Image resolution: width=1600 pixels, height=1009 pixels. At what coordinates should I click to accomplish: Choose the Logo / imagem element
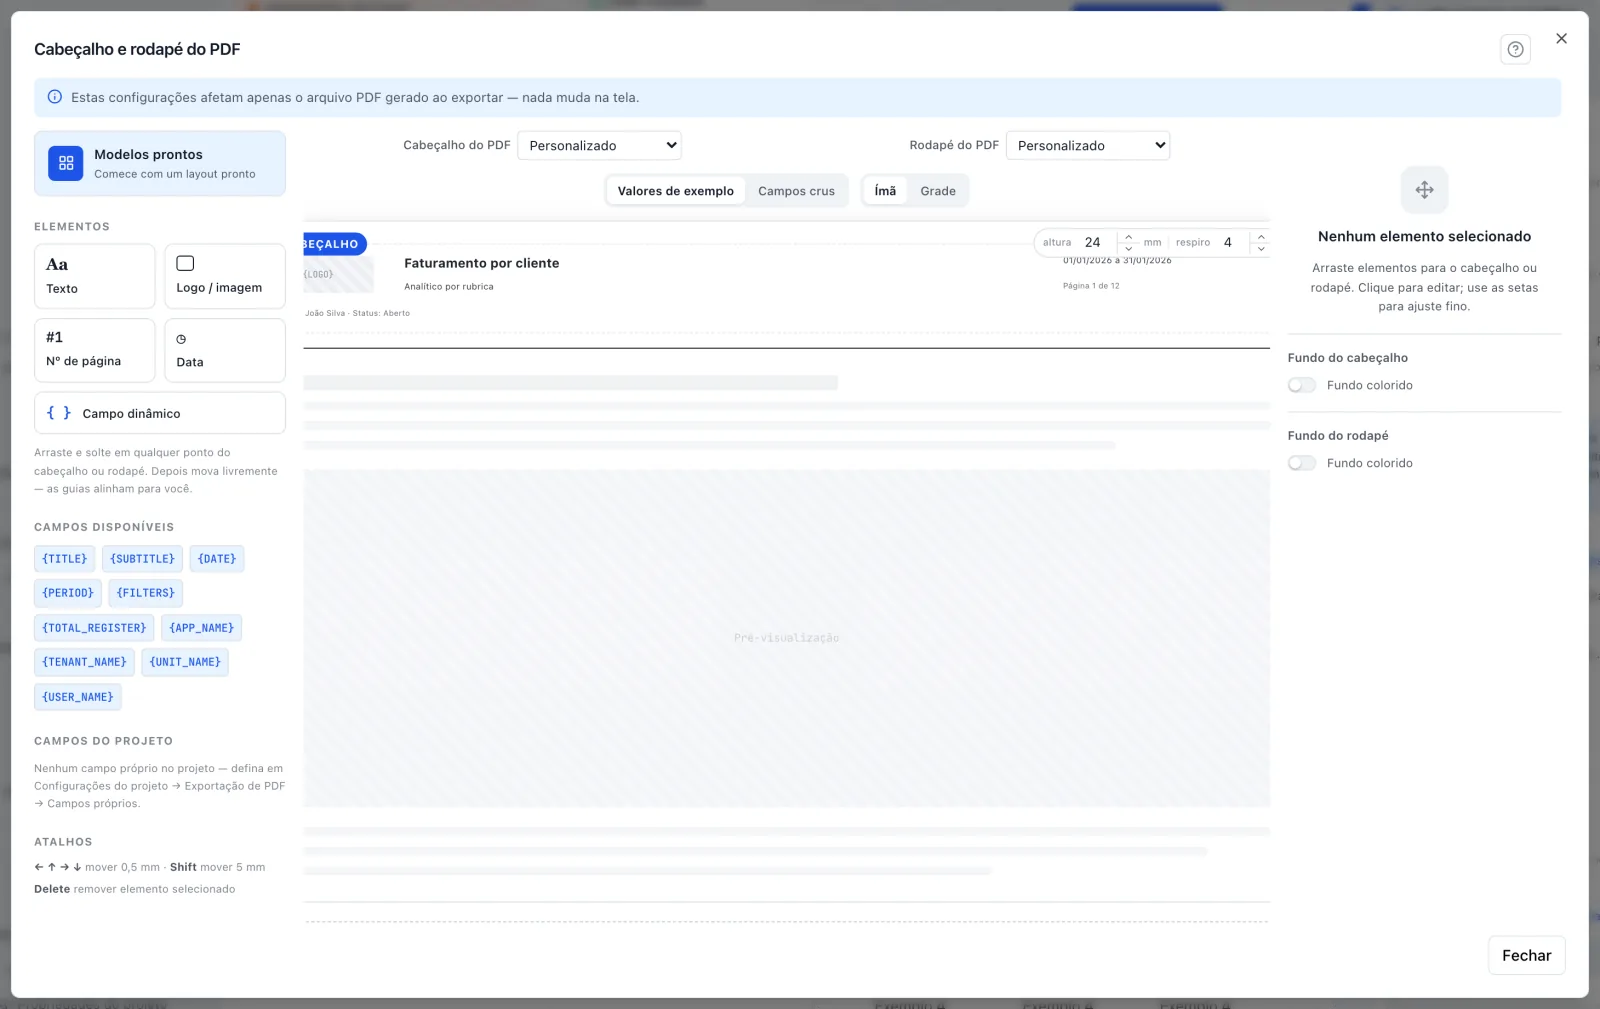[225, 276]
